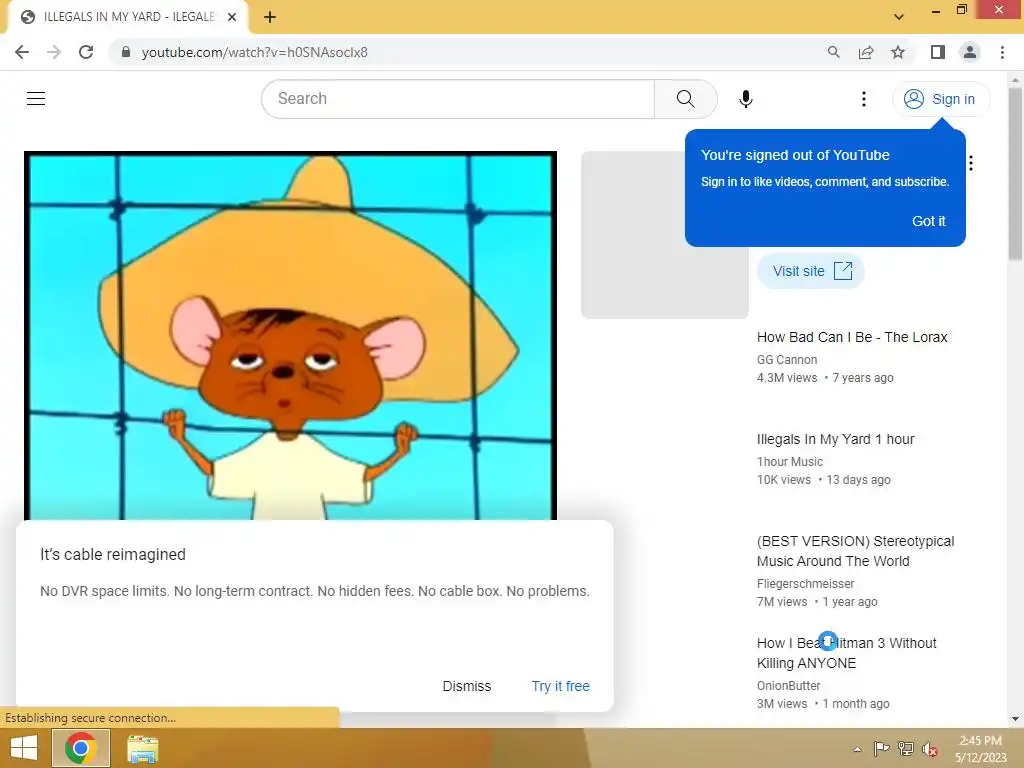Open the Visit site ad link
The height and width of the screenshot is (768, 1024).
[x=811, y=271]
